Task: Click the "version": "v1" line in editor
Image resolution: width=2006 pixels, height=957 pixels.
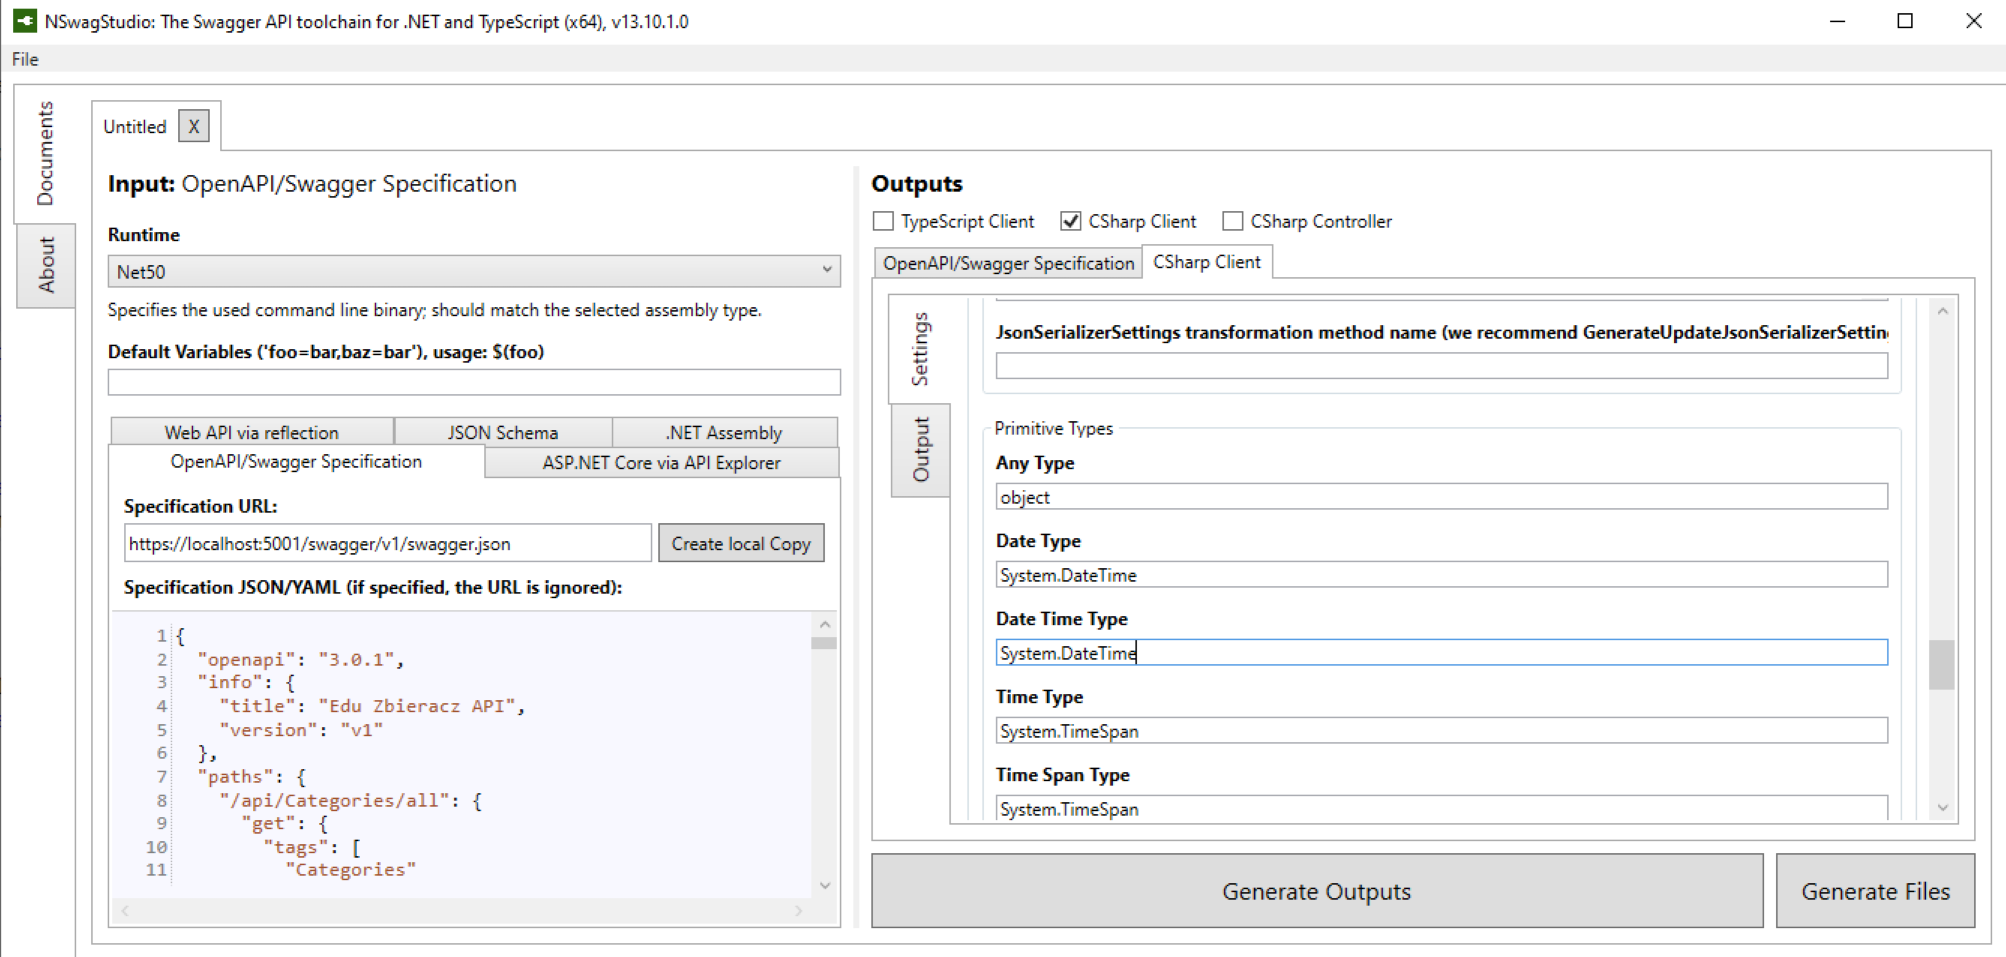Action: [x=301, y=730]
